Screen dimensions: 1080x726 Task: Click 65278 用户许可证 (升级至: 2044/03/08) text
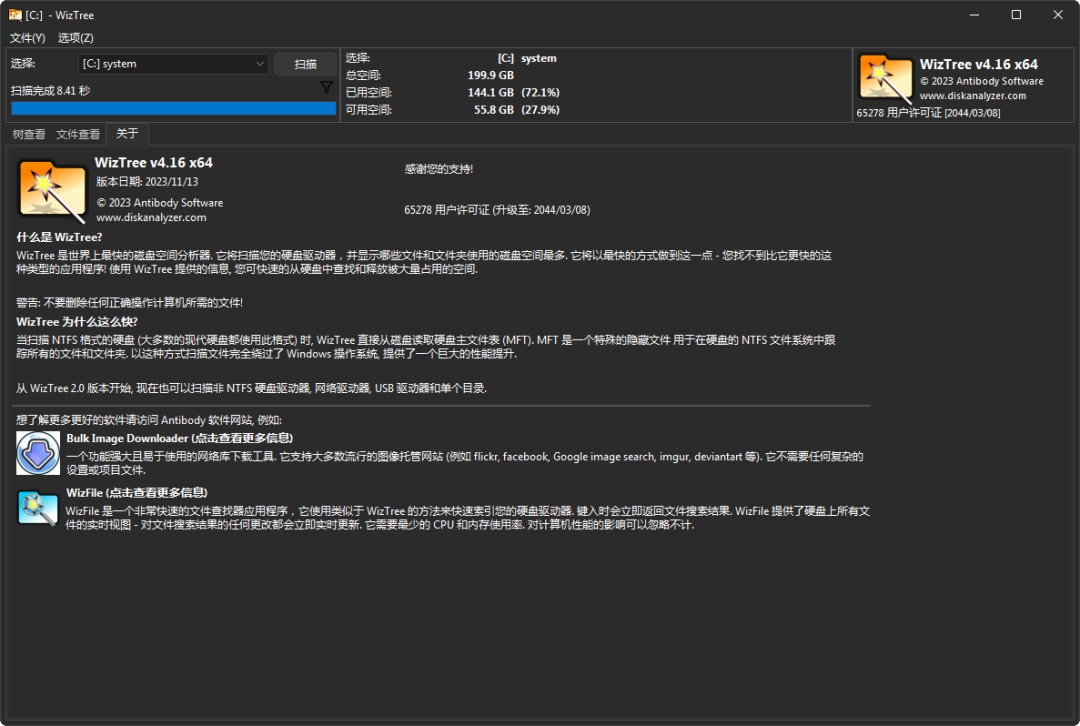[497, 210]
